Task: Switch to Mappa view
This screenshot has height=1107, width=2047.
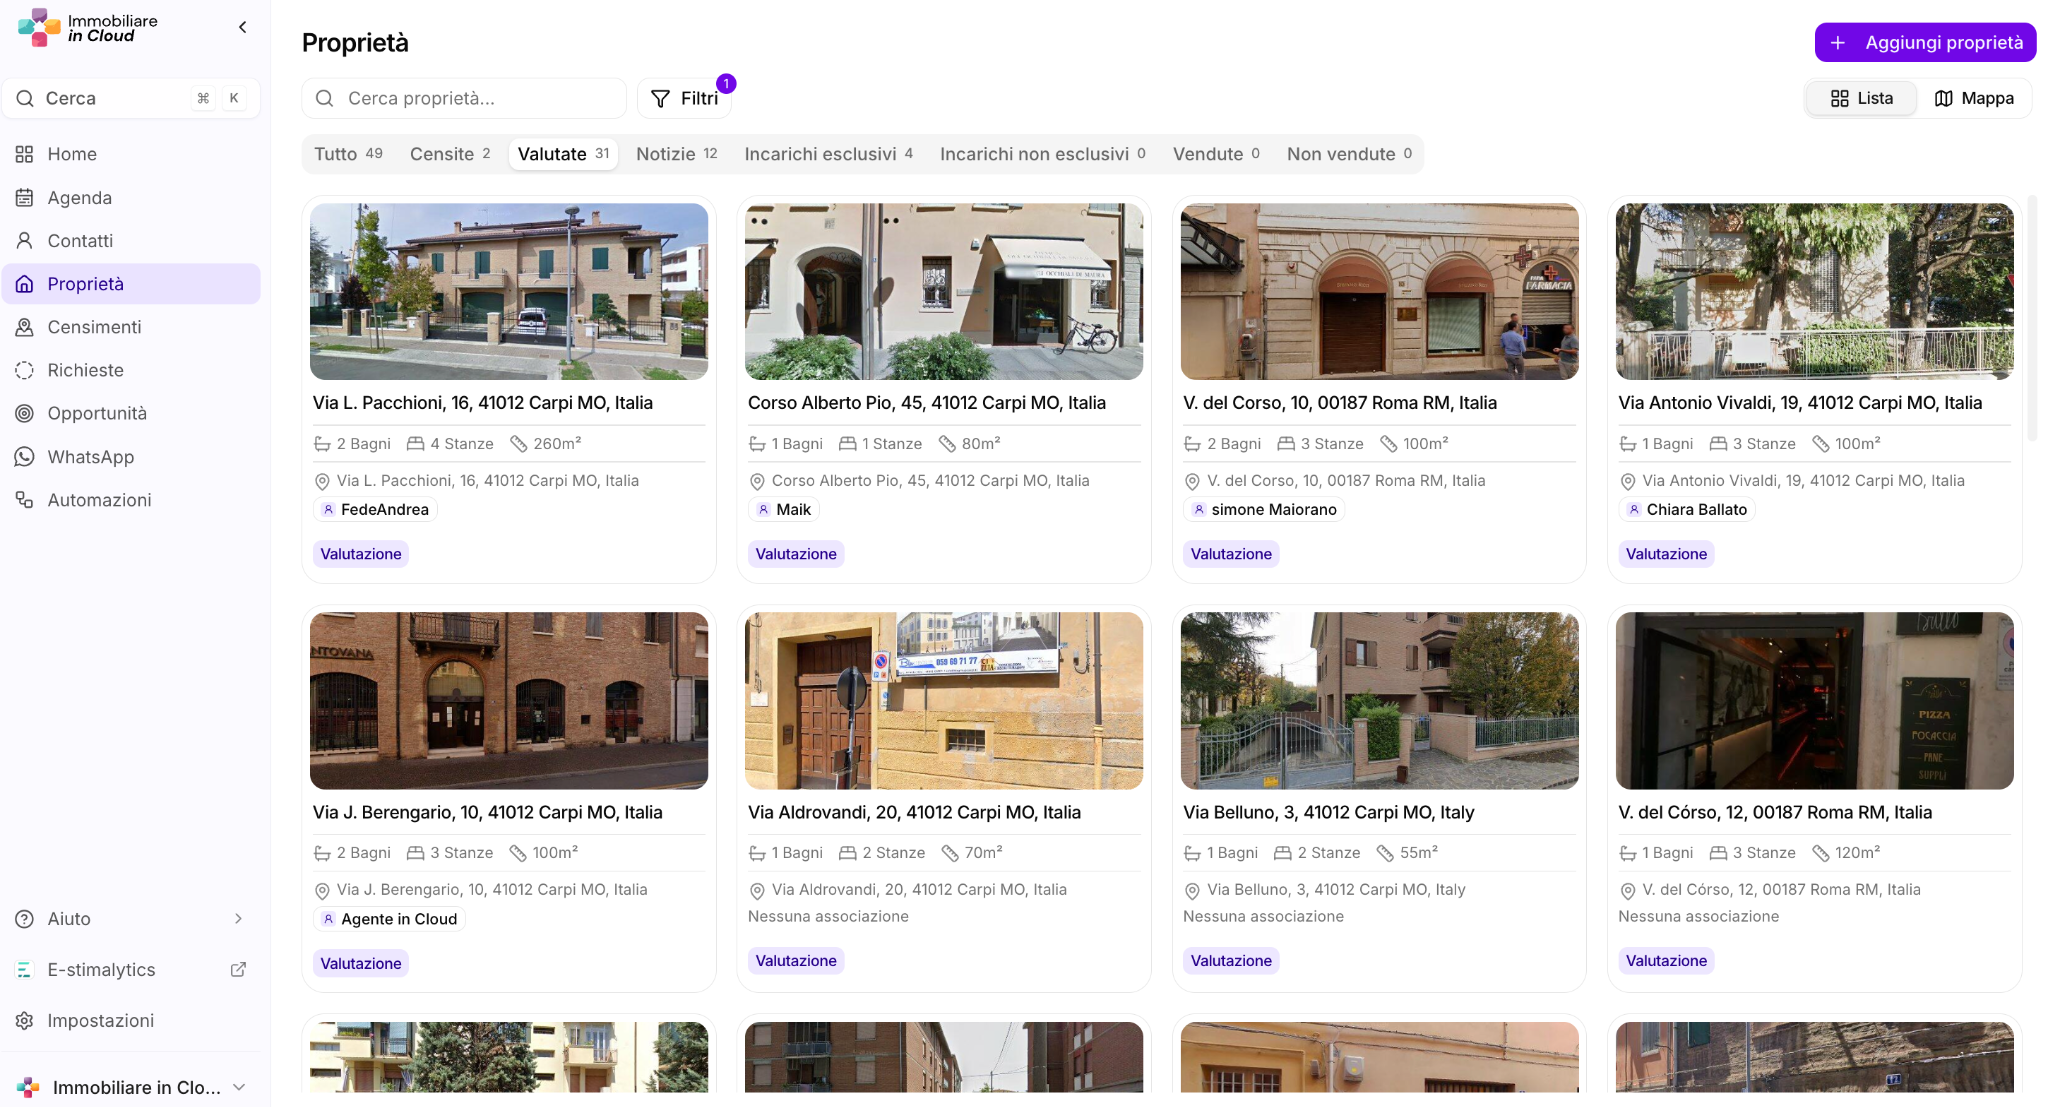Action: 1974,98
